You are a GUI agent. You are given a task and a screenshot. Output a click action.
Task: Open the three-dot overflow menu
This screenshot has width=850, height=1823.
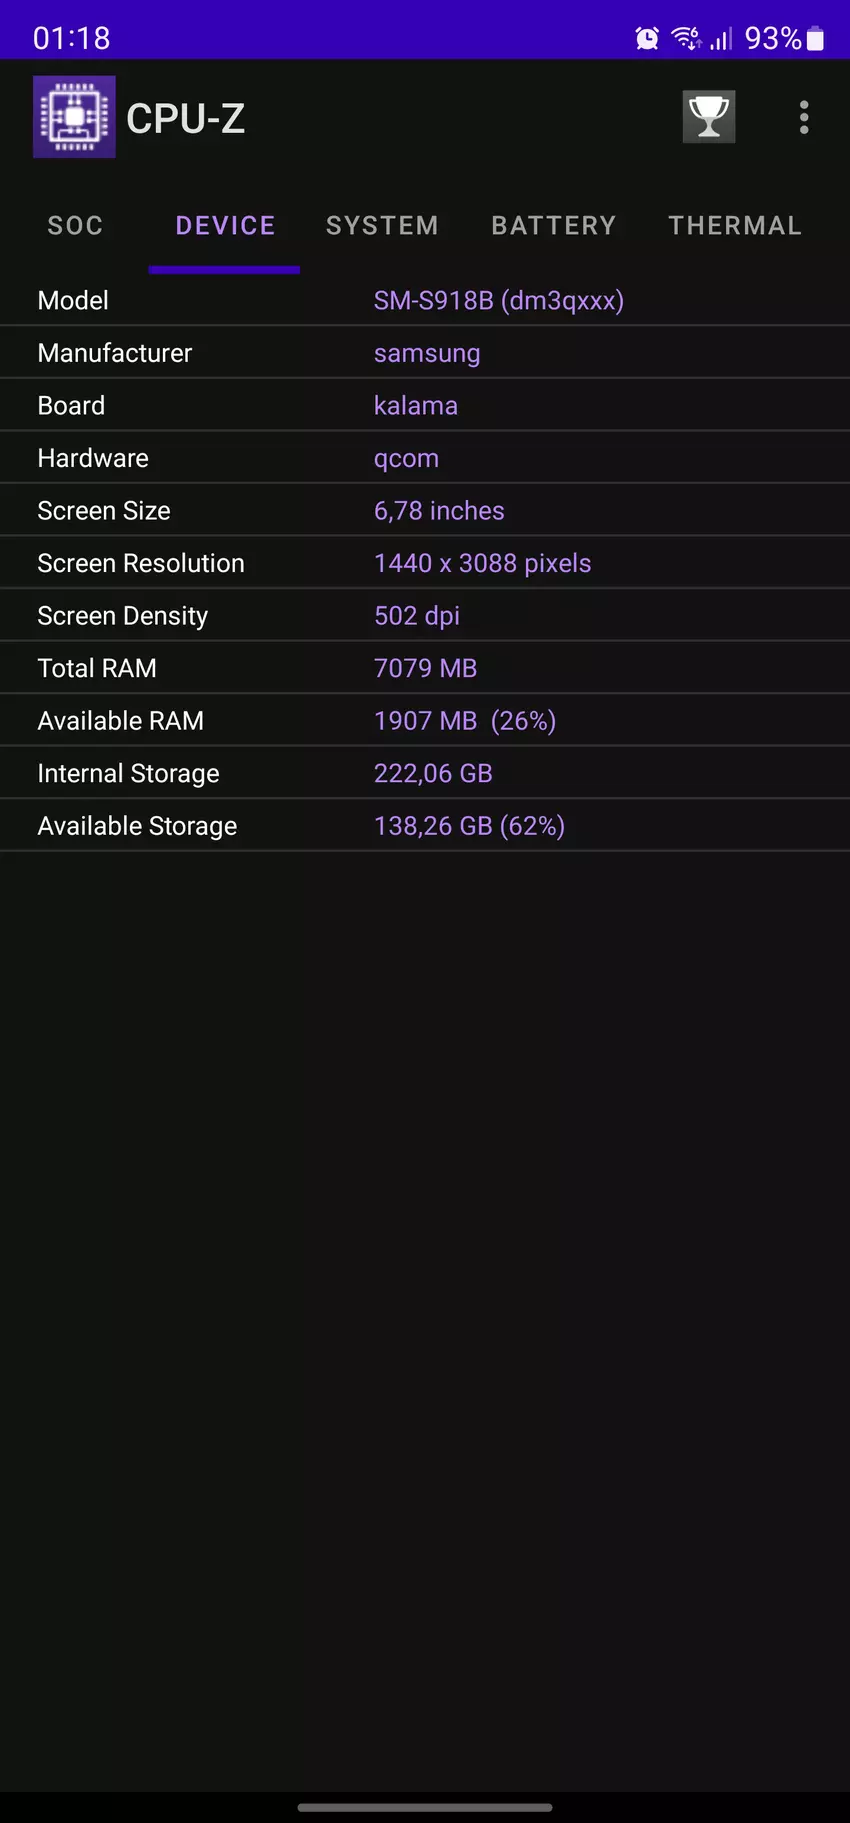[x=804, y=117]
